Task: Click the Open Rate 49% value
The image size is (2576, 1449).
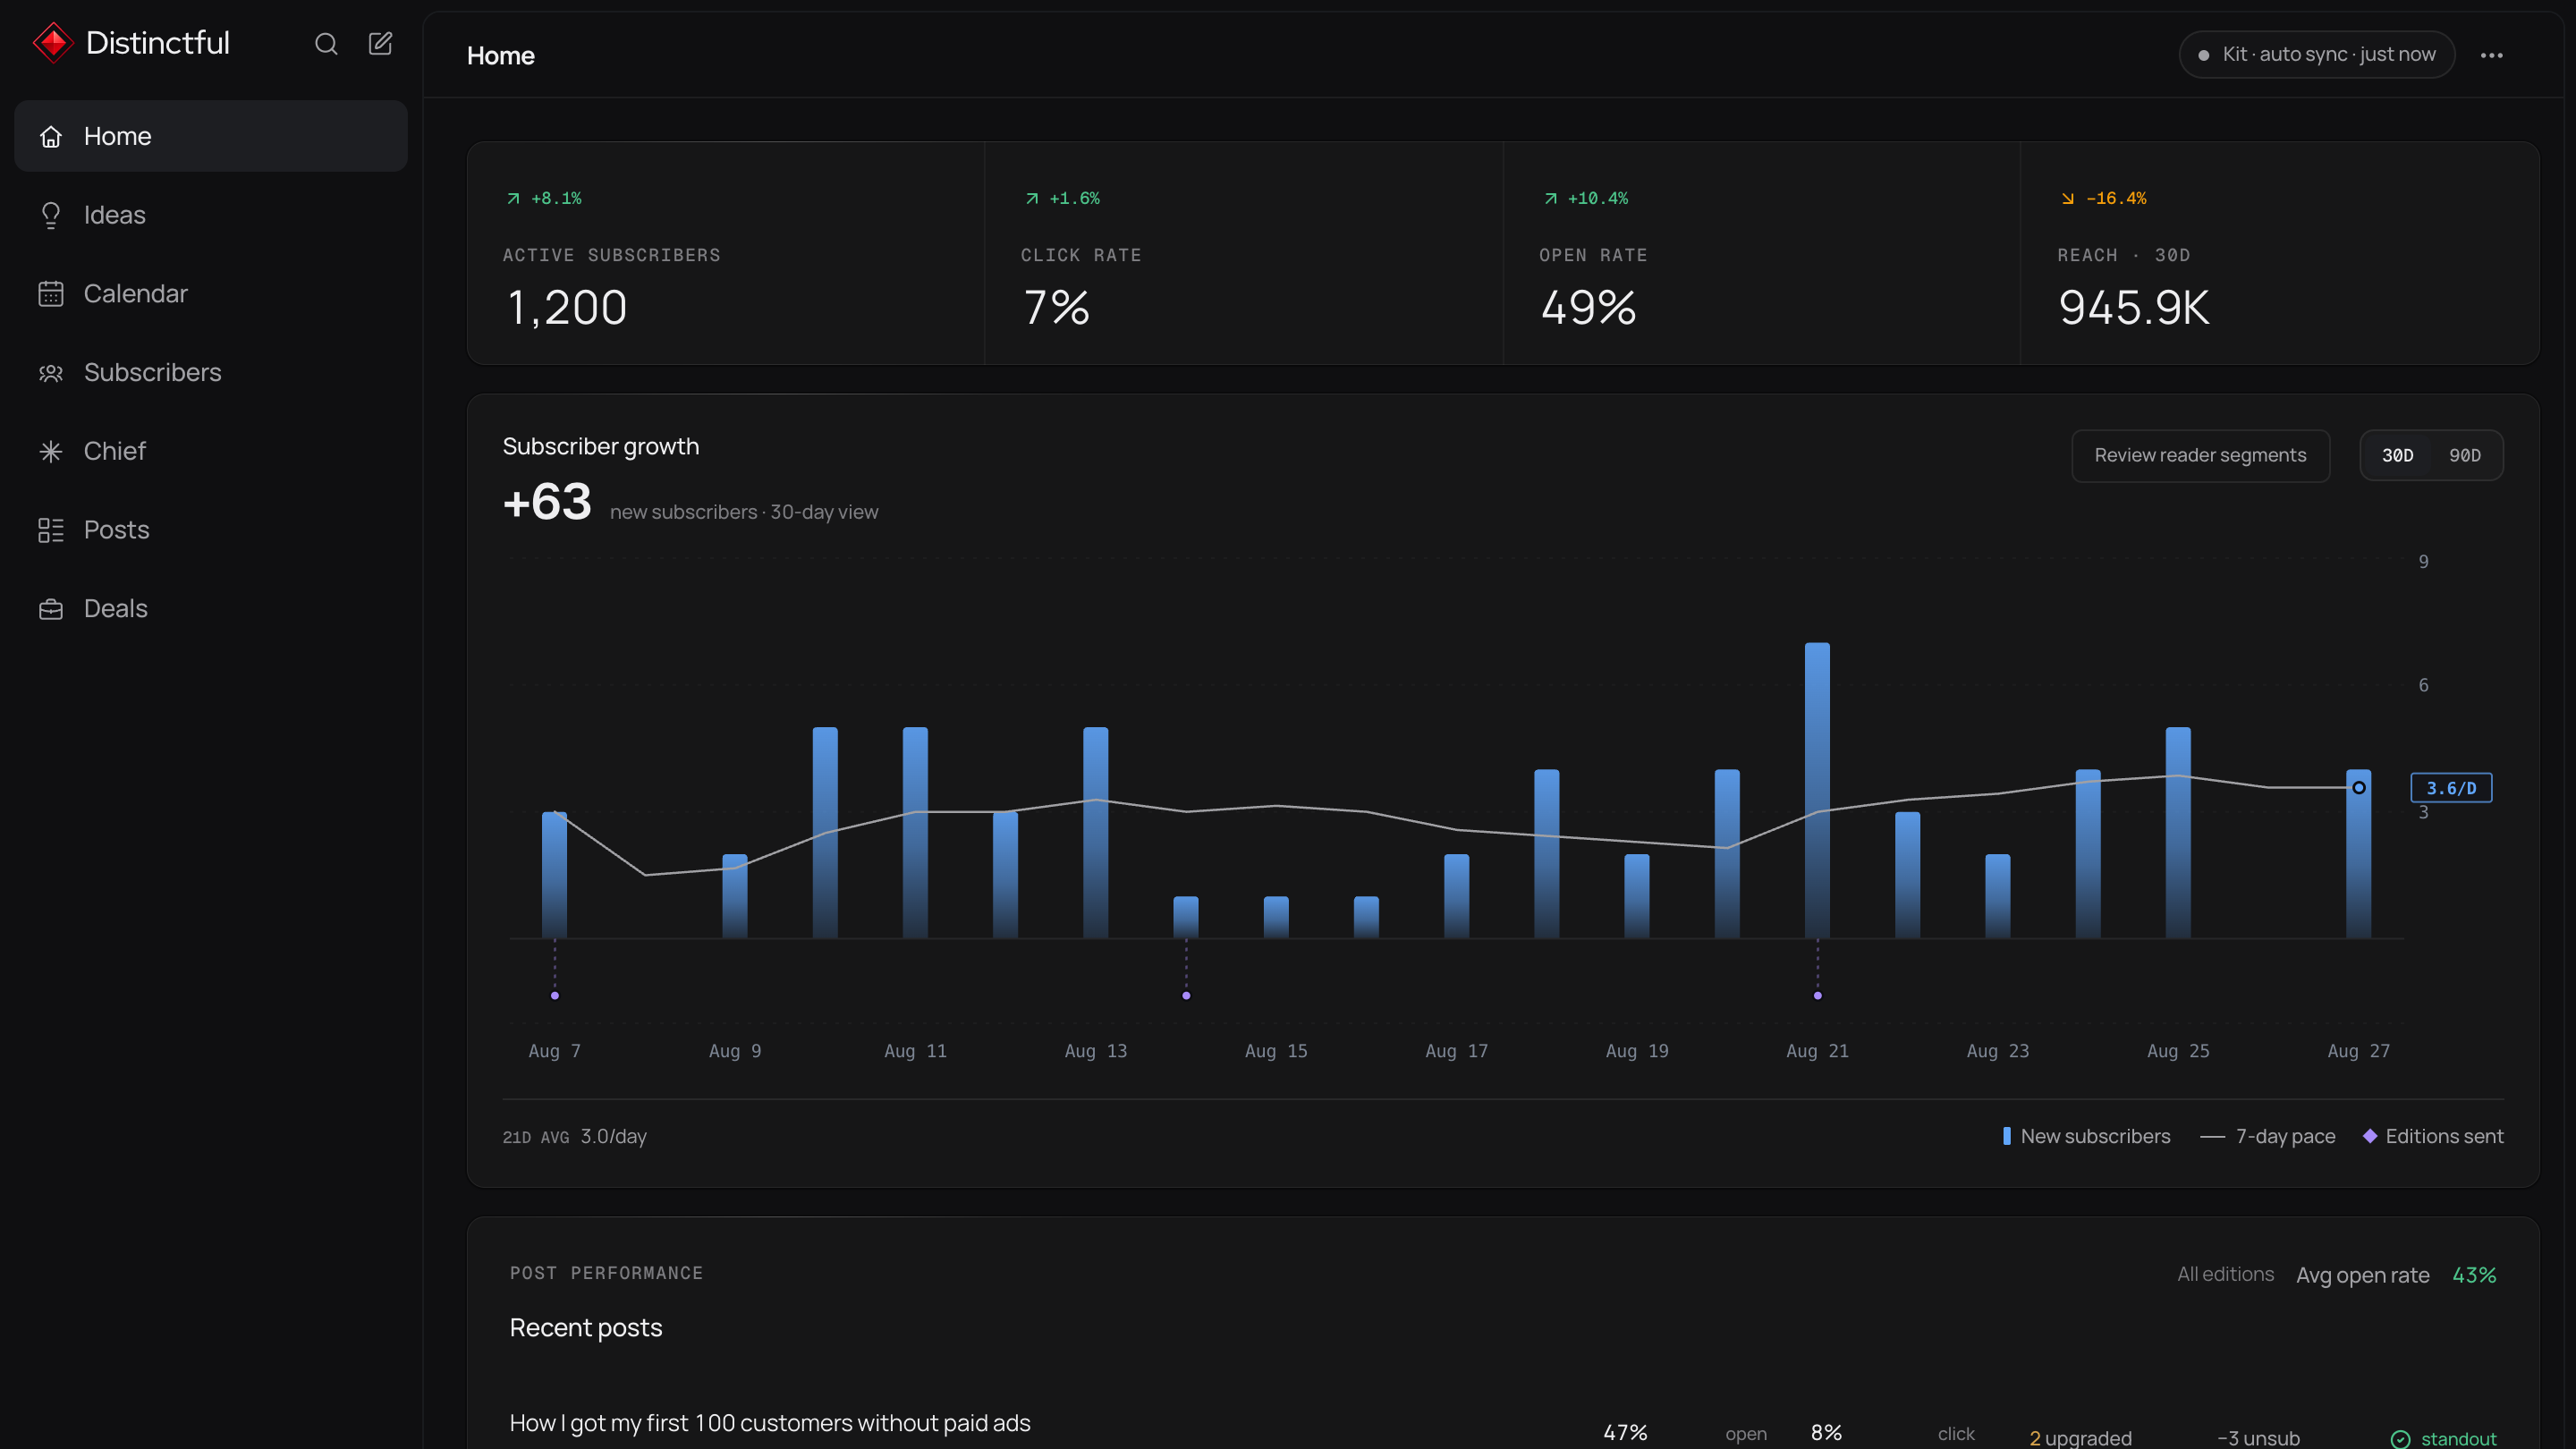Action: tap(1589, 308)
